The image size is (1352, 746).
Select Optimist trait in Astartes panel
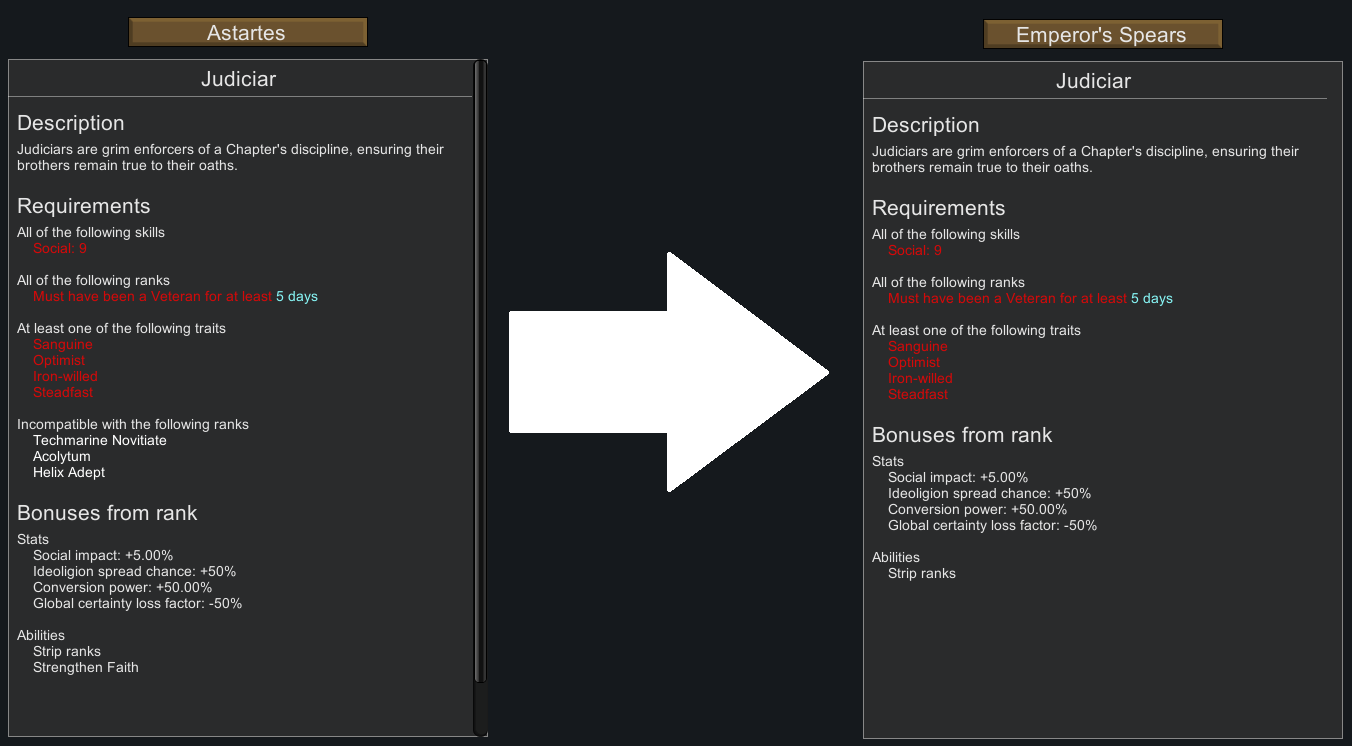click(59, 360)
